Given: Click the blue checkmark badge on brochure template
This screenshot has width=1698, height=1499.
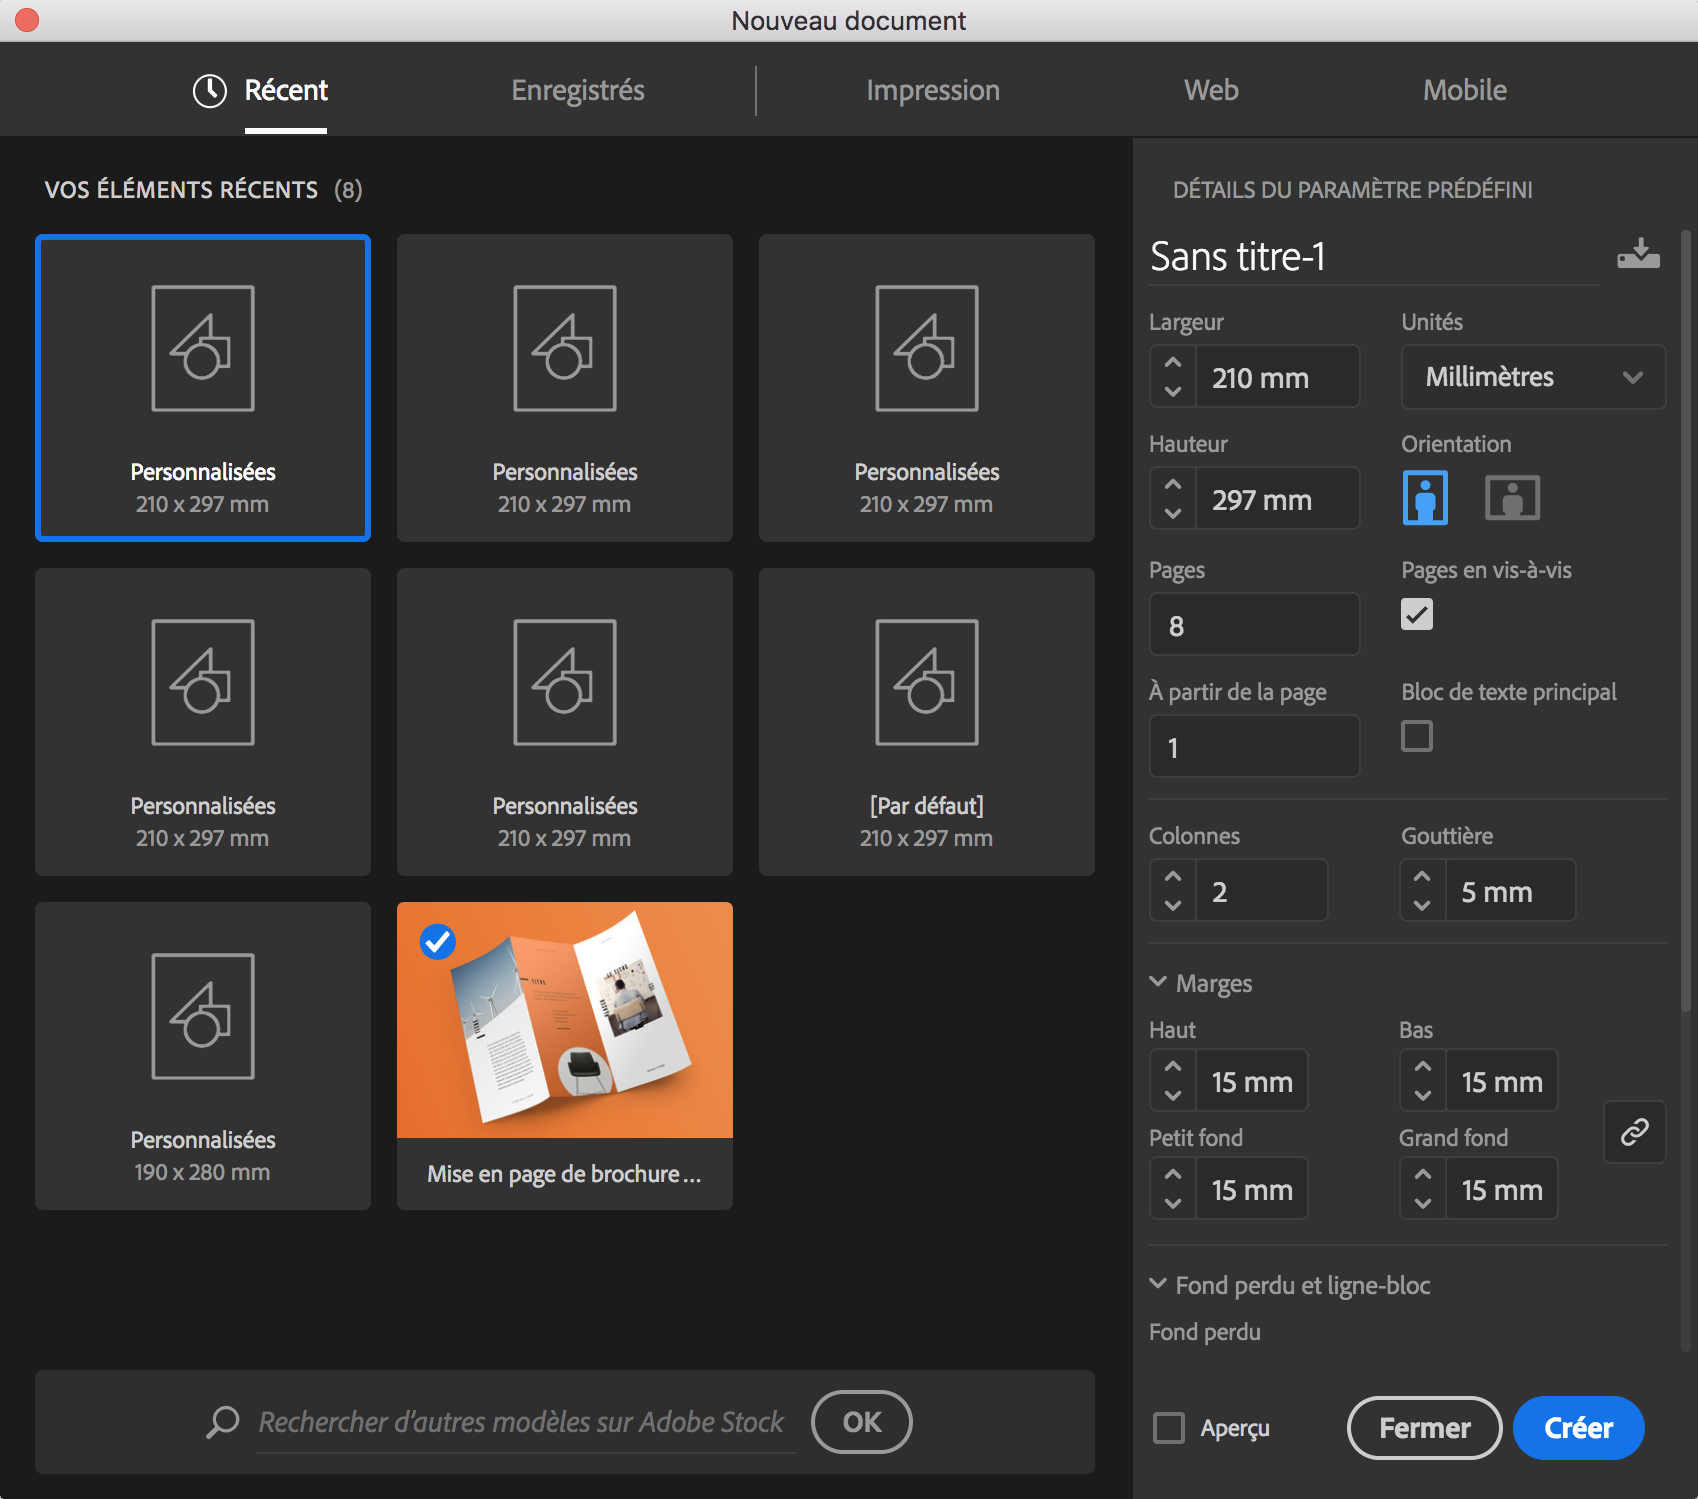Looking at the screenshot, I should pyautogui.click(x=438, y=941).
